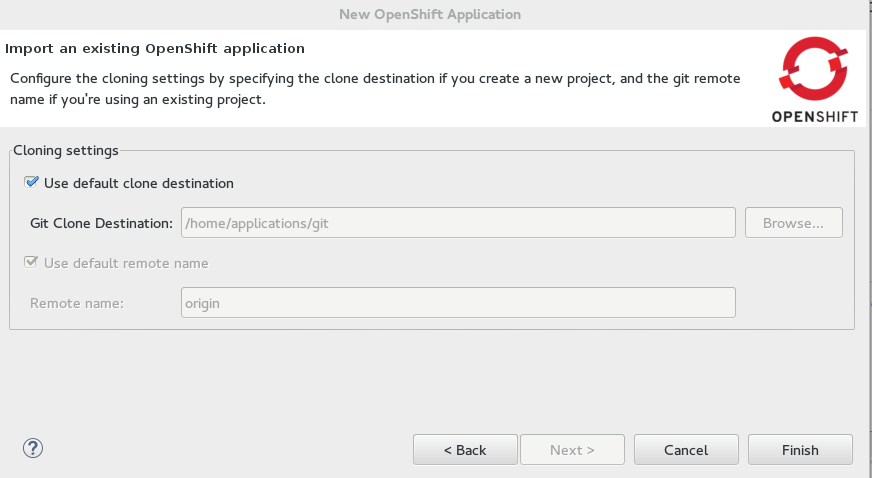The width and height of the screenshot is (872, 478).
Task: Click the Browse... button
Action: pyautogui.click(x=794, y=223)
